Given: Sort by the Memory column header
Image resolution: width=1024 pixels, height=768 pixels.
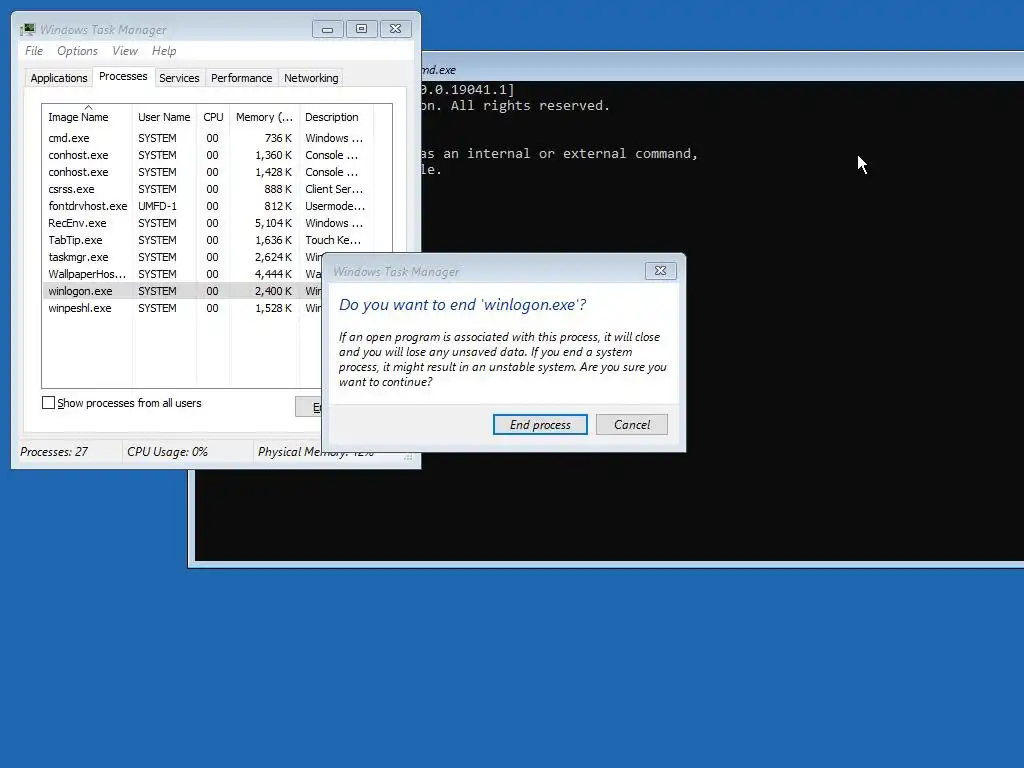Looking at the screenshot, I should pyautogui.click(x=264, y=117).
